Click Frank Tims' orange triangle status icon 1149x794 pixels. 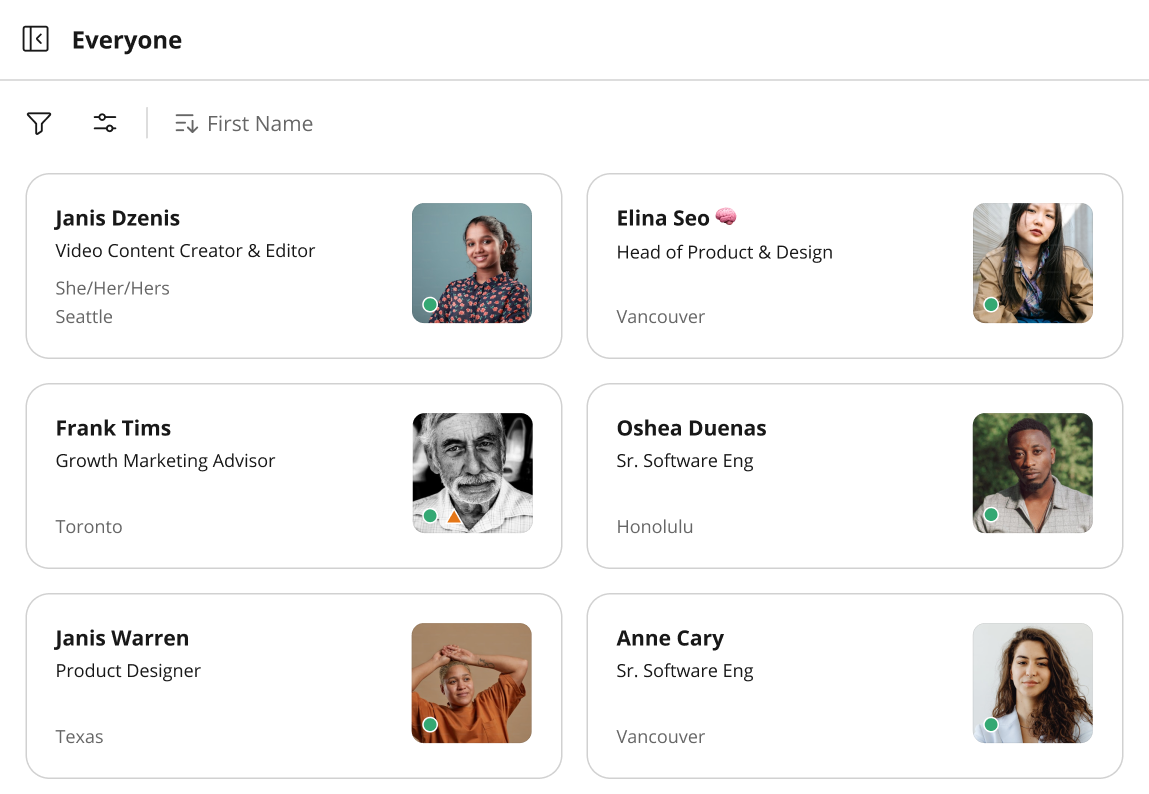pyautogui.click(x=454, y=517)
